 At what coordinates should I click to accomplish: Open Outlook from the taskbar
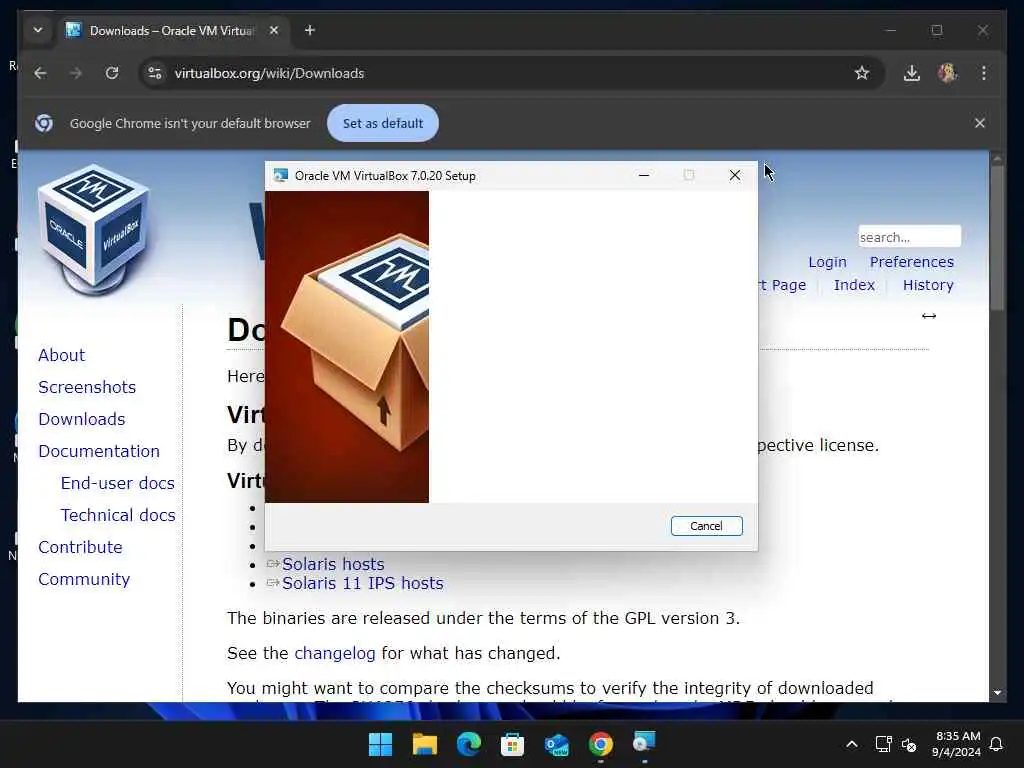click(556, 744)
